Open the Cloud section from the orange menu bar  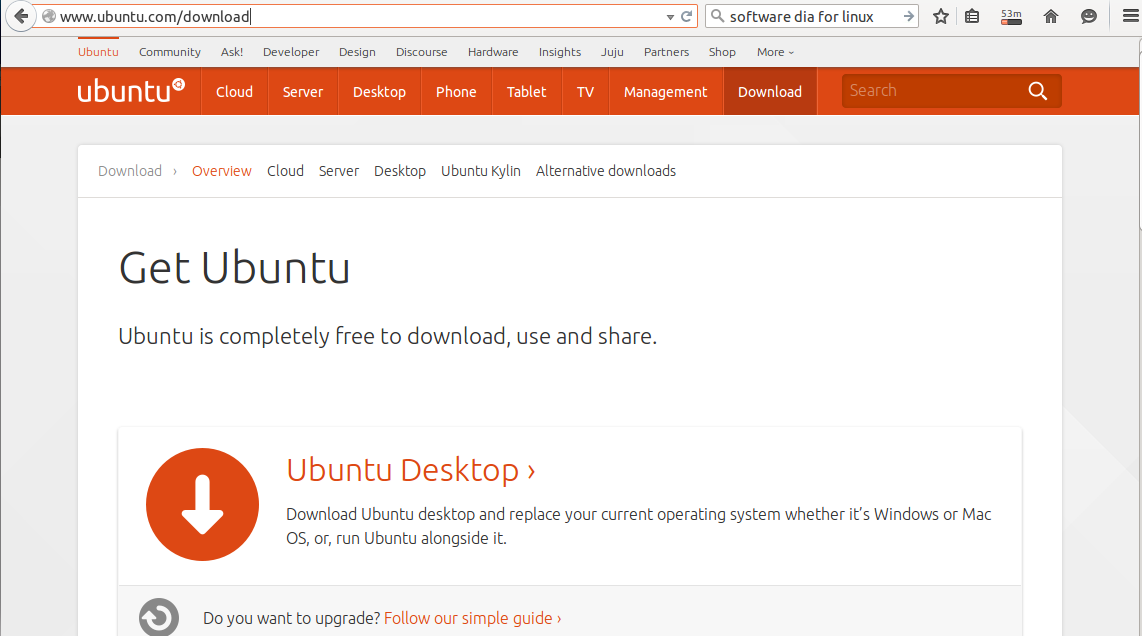[234, 91]
